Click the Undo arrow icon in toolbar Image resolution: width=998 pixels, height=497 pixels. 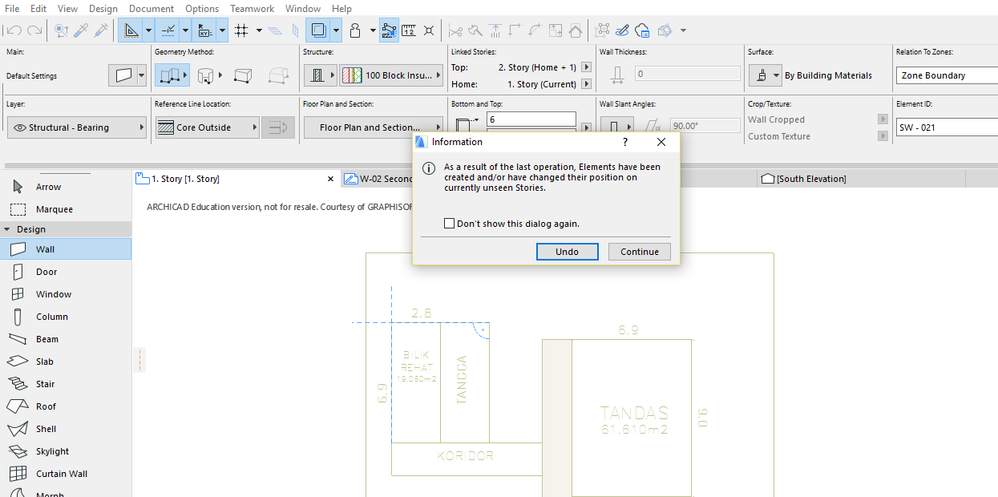pos(15,30)
